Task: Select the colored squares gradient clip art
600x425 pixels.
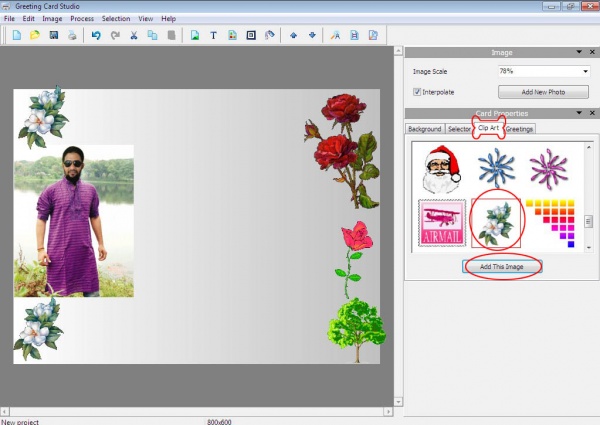Action: pyautogui.click(x=550, y=223)
